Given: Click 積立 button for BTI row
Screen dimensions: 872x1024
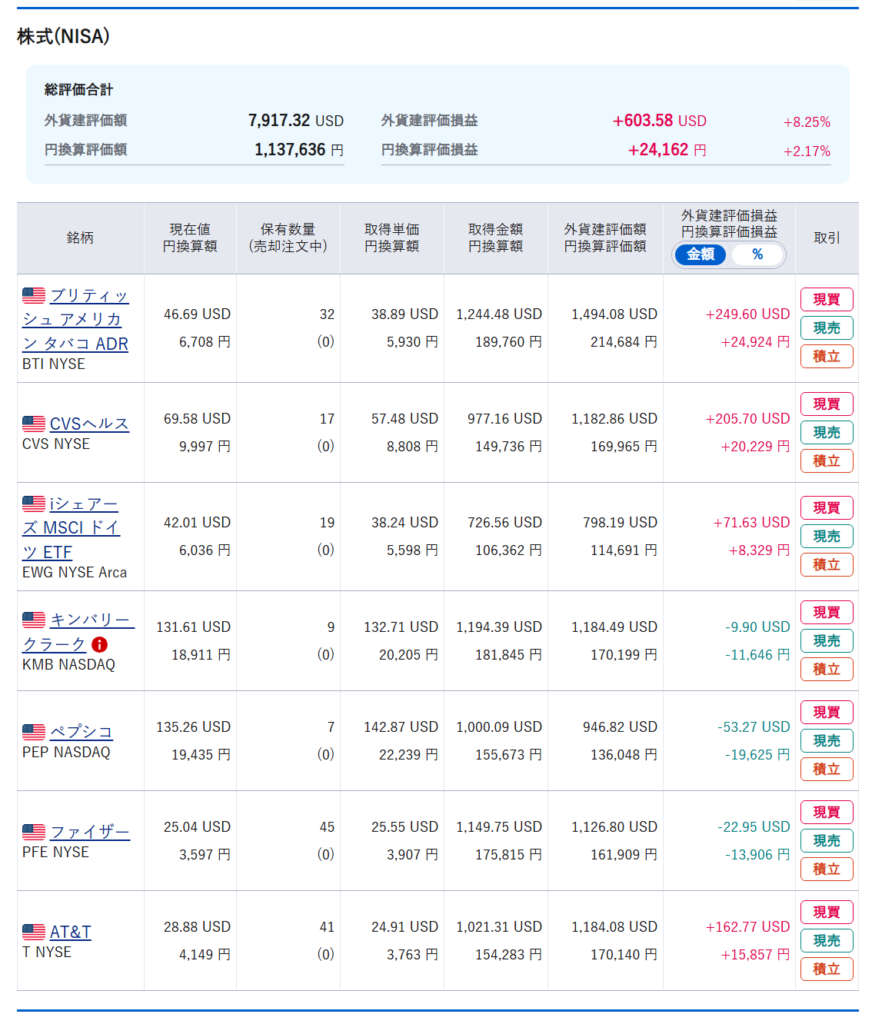Looking at the screenshot, I should [x=827, y=357].
